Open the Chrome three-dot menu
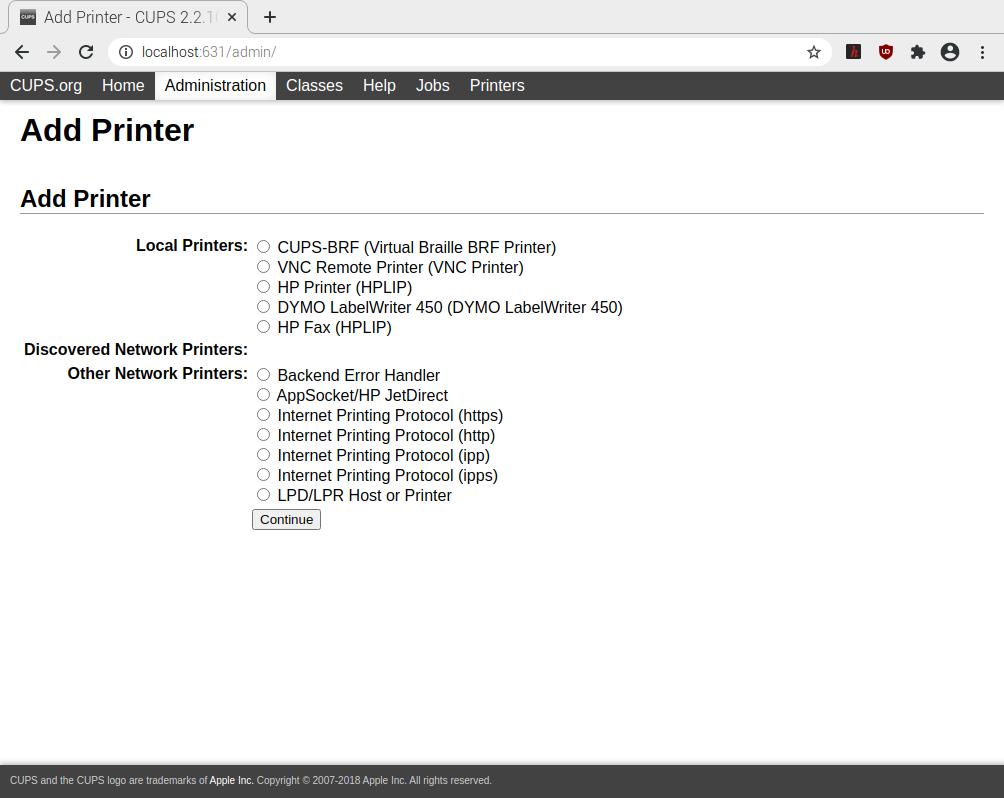1004x798 pixels. 982,52
